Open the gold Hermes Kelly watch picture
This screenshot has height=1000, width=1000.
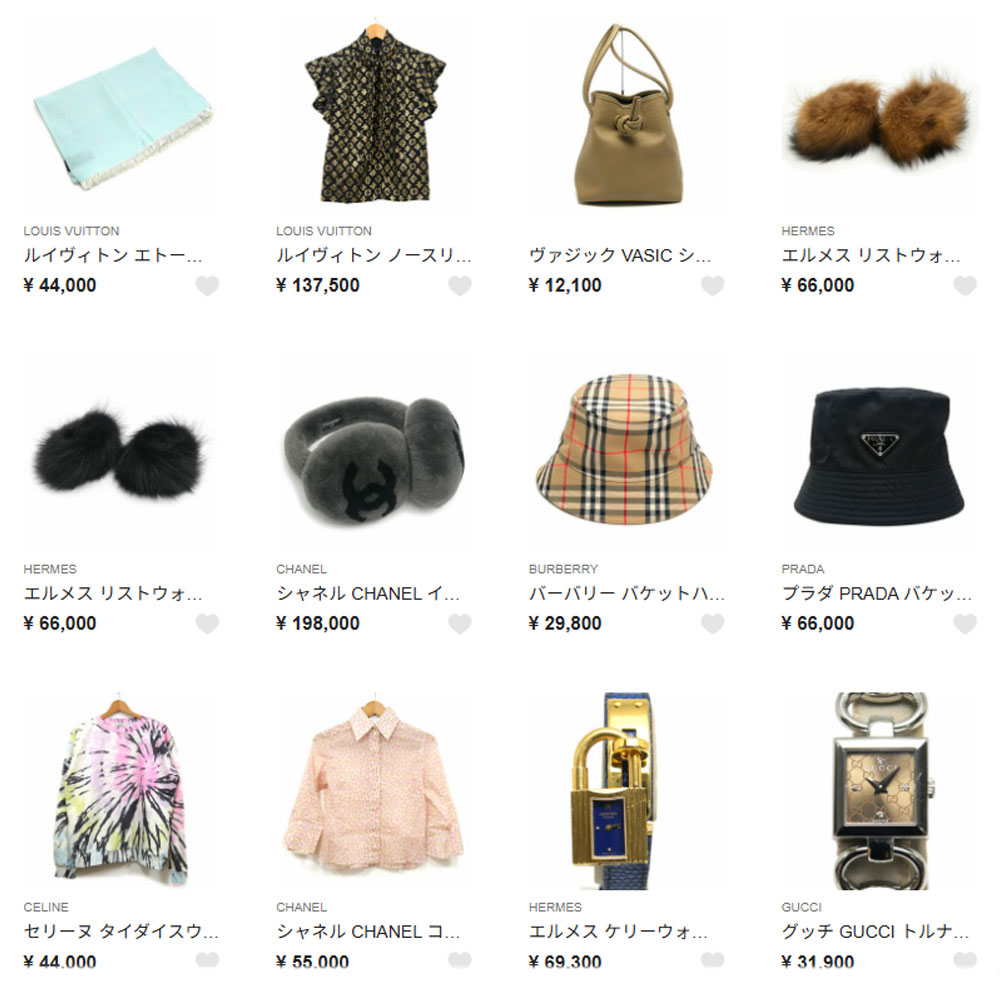coord(626,791)
